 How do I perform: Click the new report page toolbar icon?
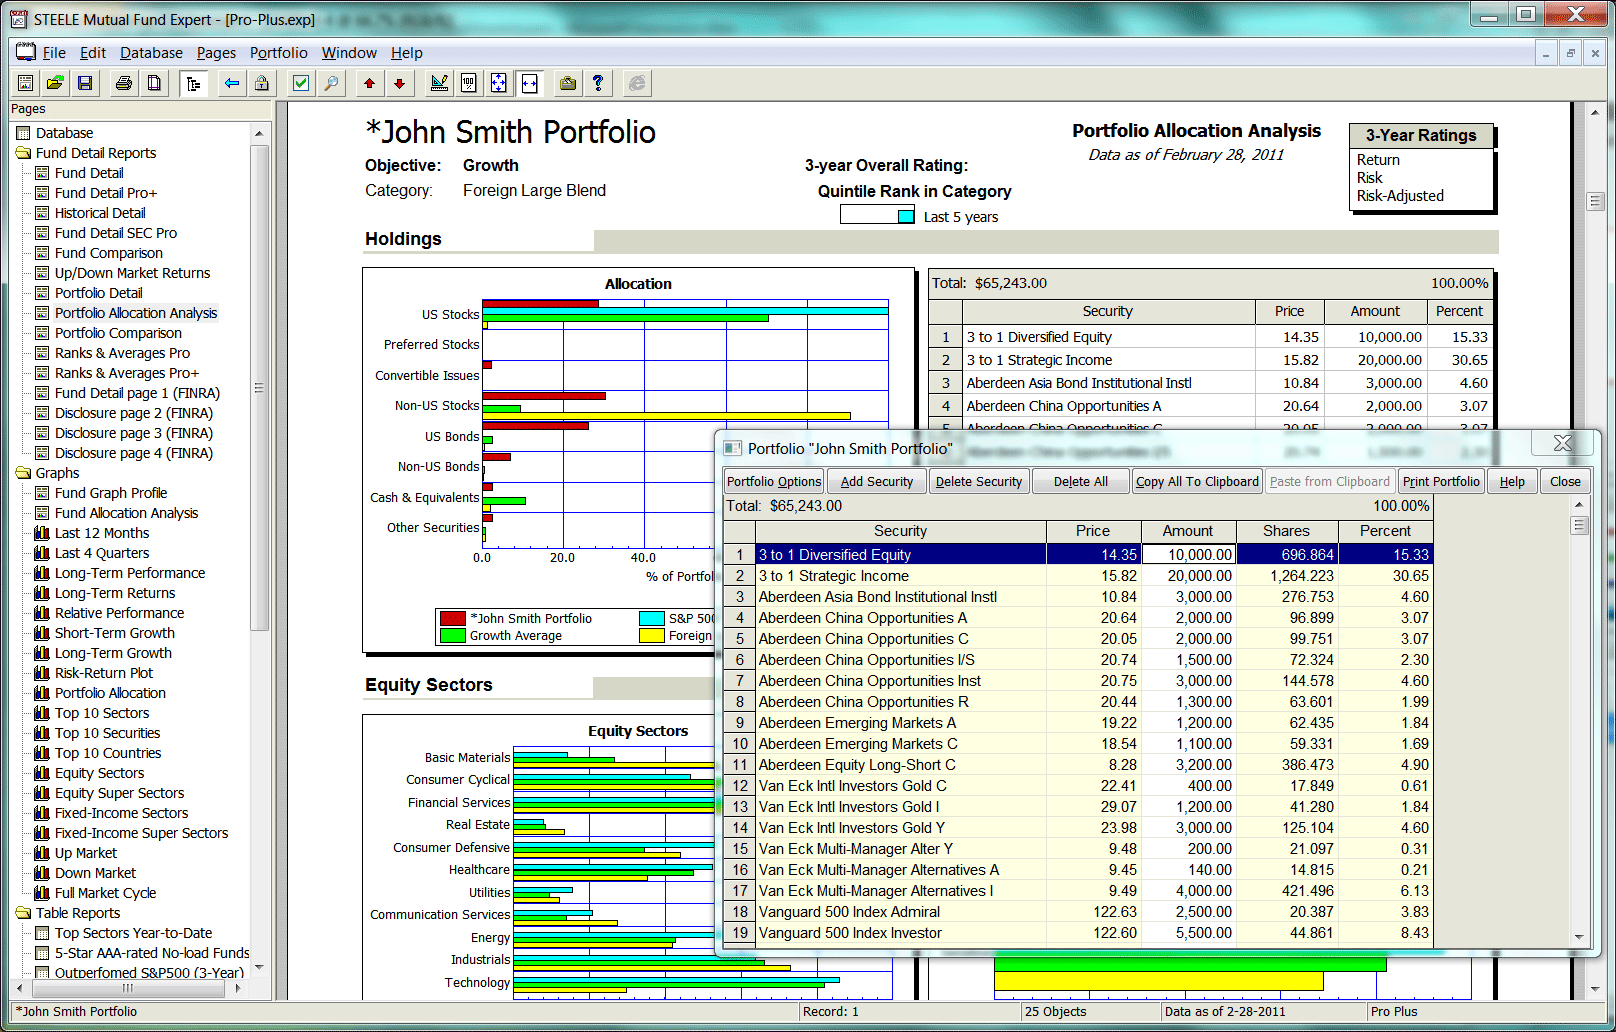click(26, 84)
